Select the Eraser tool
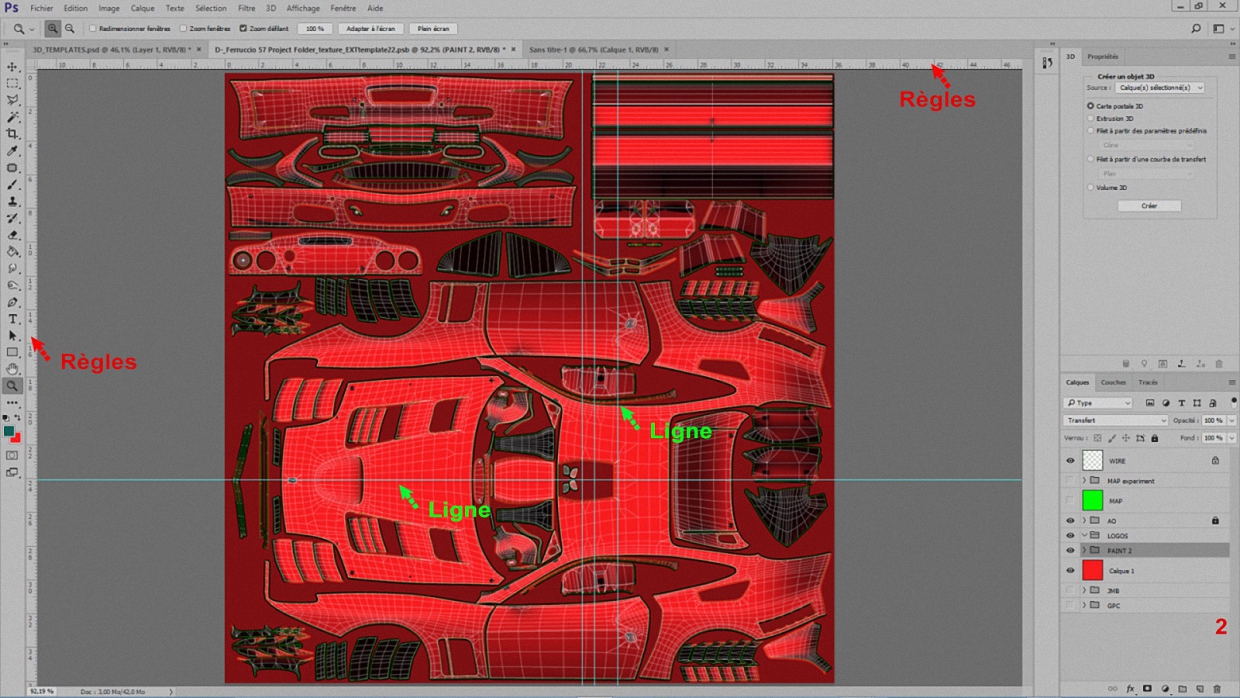 pos(12,235)
